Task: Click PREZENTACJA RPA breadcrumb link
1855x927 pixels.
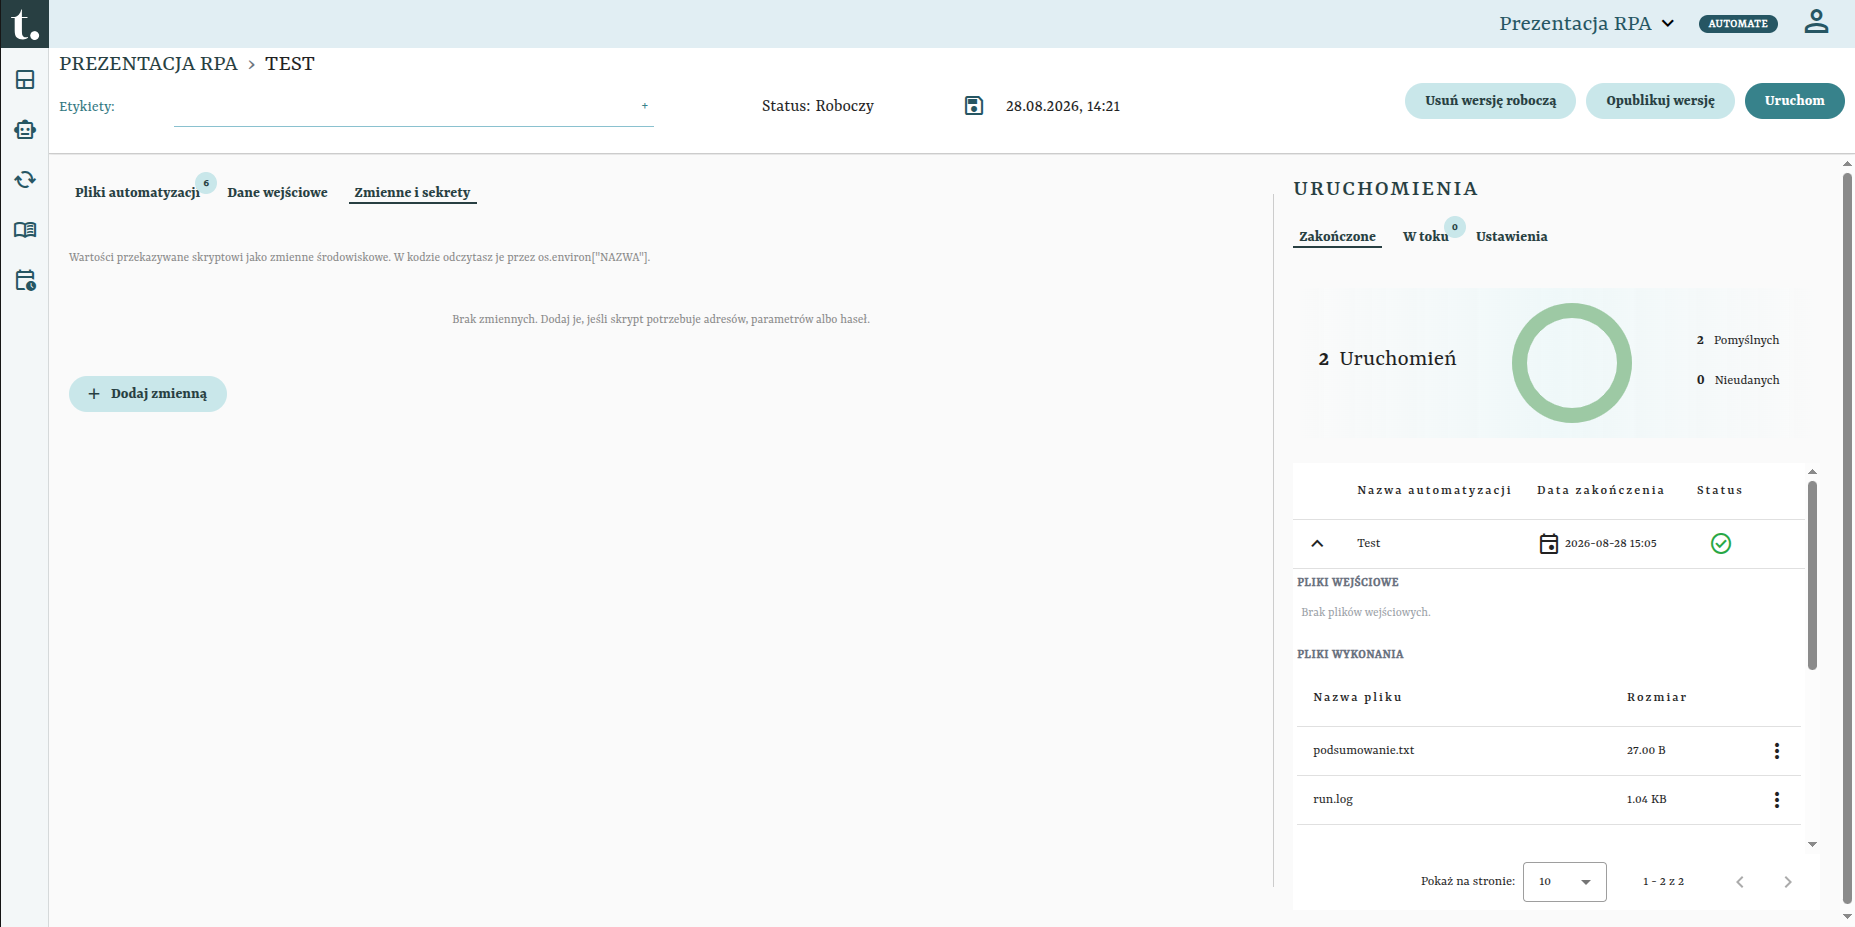Action: click(x=148, y=64)
